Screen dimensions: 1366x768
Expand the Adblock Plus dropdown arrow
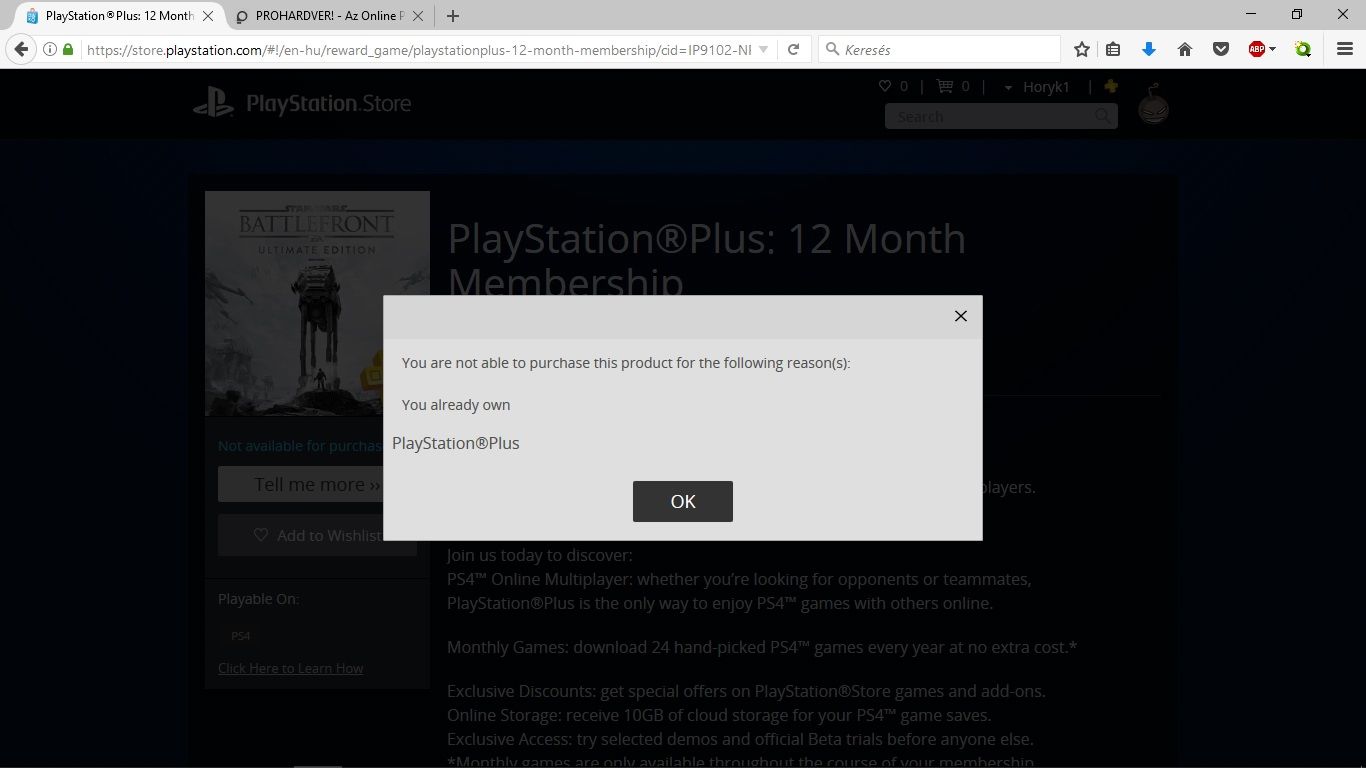pyautogui.click(x=1272, y=49)
